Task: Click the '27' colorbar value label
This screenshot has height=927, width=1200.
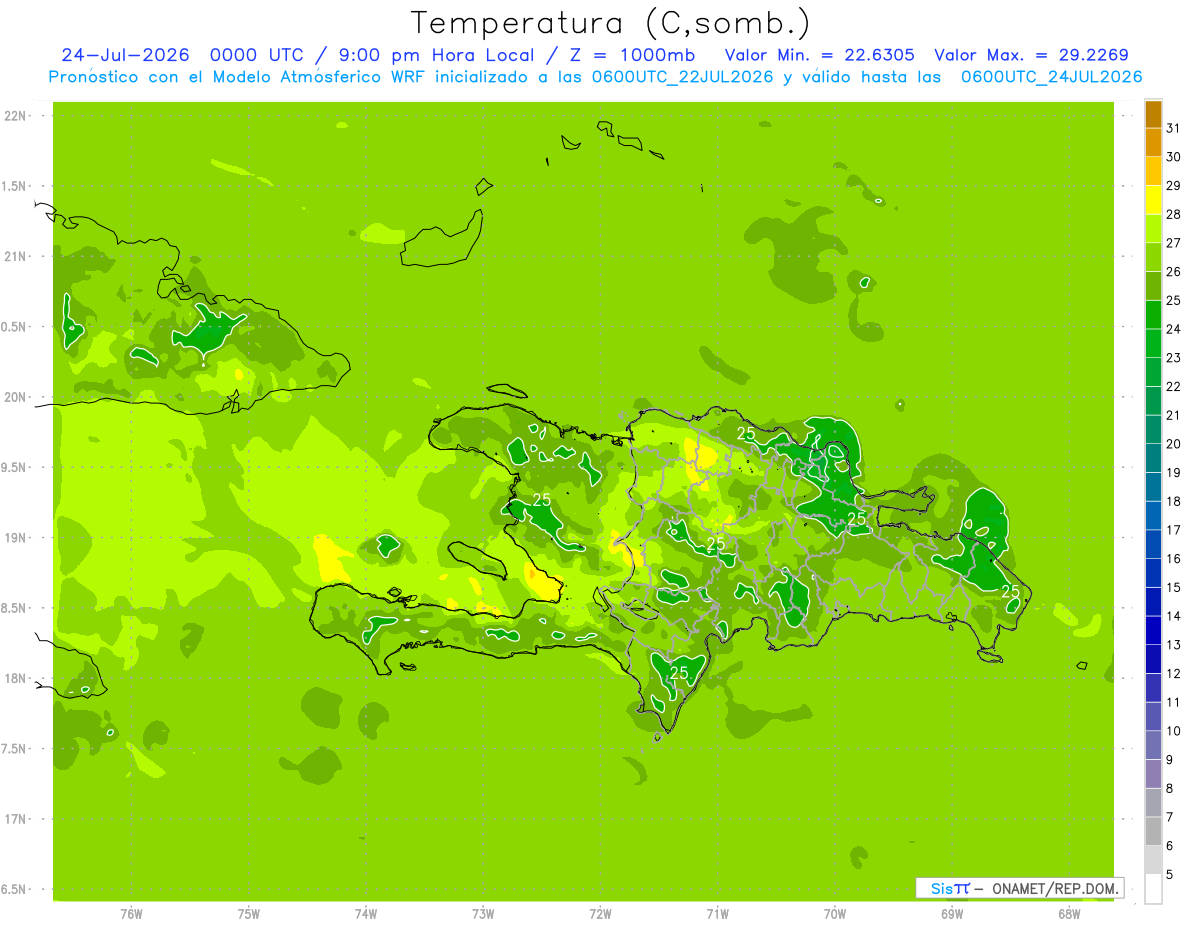Action: [x=1174, y=243]
